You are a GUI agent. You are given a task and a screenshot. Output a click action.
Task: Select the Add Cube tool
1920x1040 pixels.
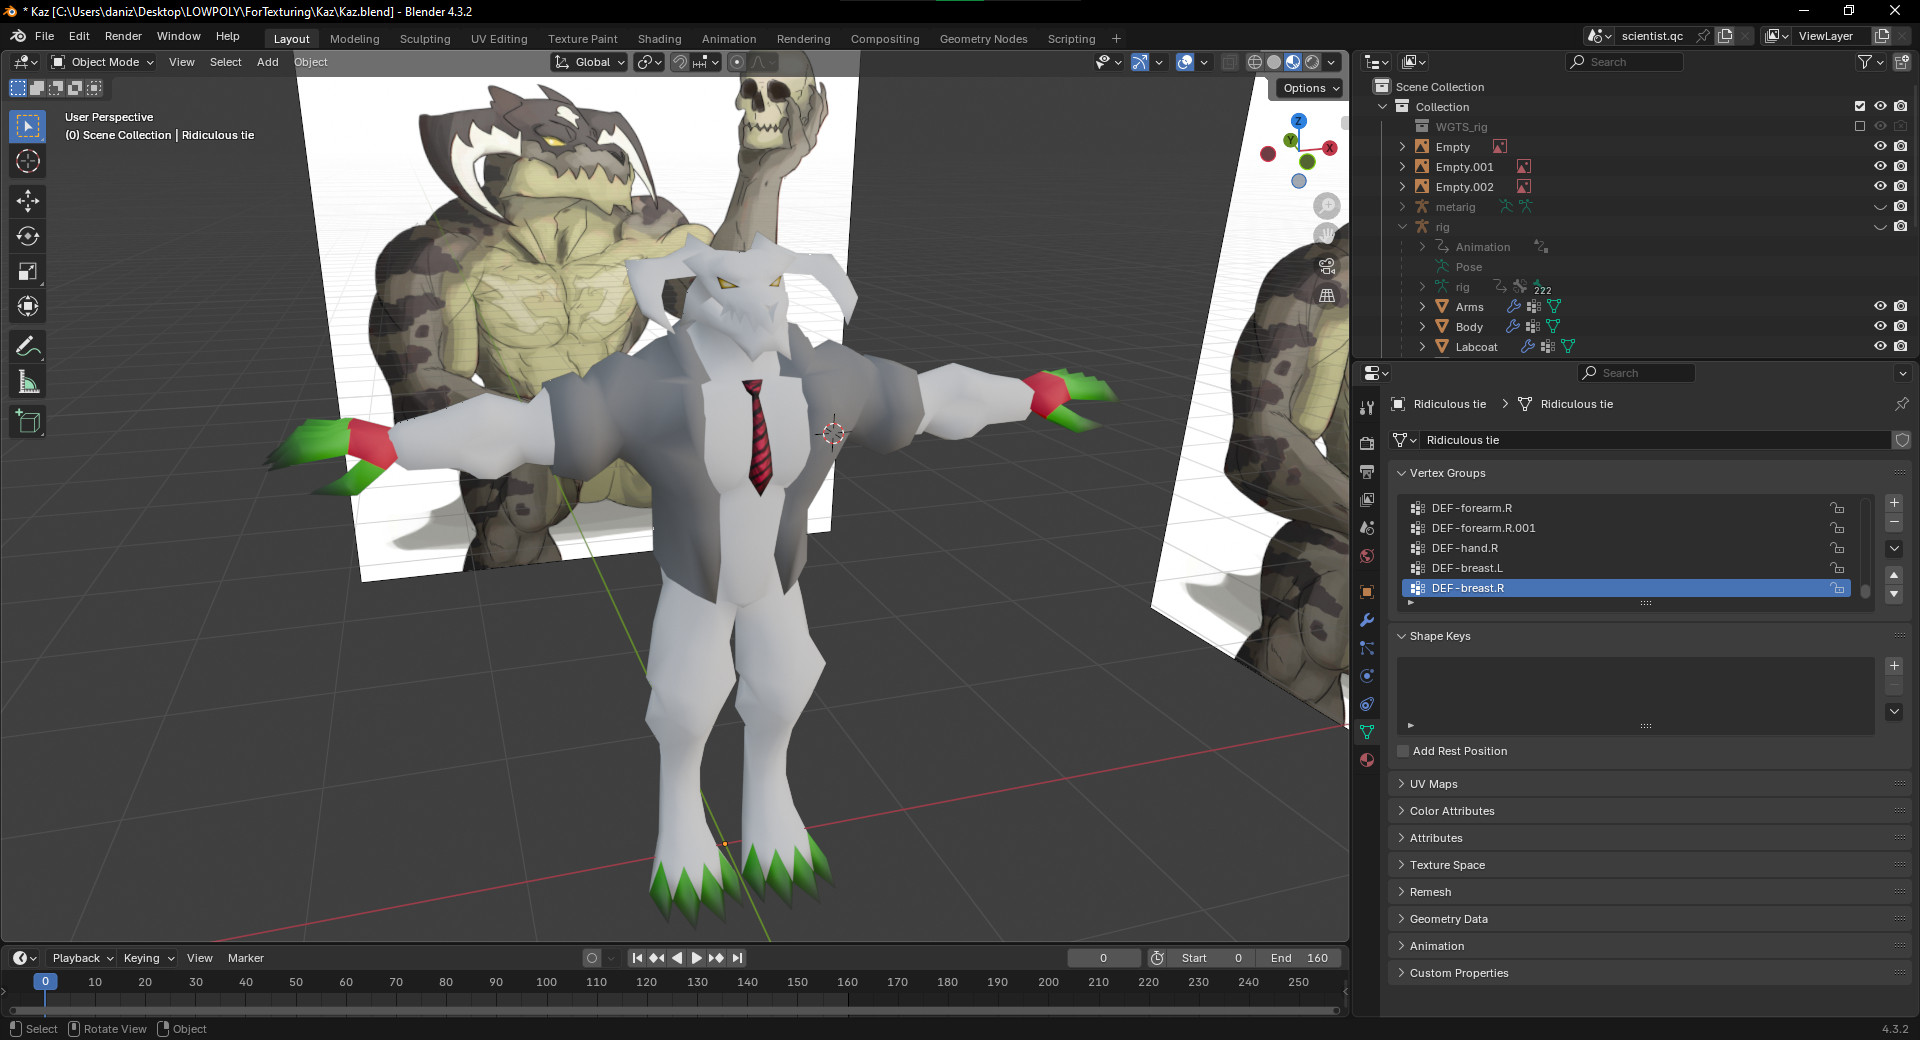(28, 421)
